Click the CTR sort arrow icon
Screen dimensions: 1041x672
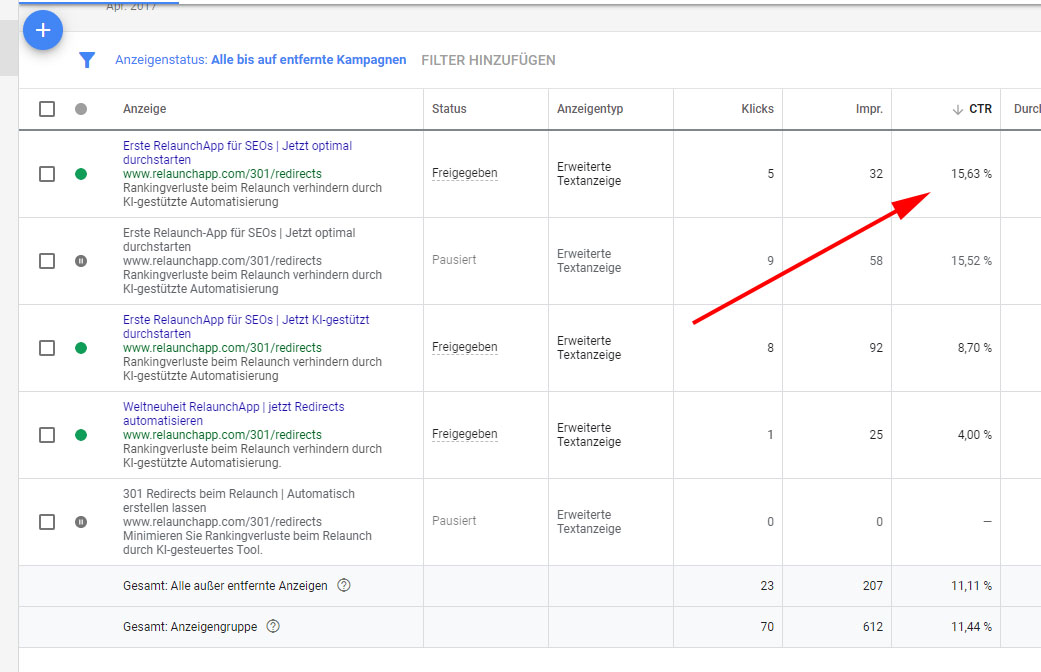957,110
